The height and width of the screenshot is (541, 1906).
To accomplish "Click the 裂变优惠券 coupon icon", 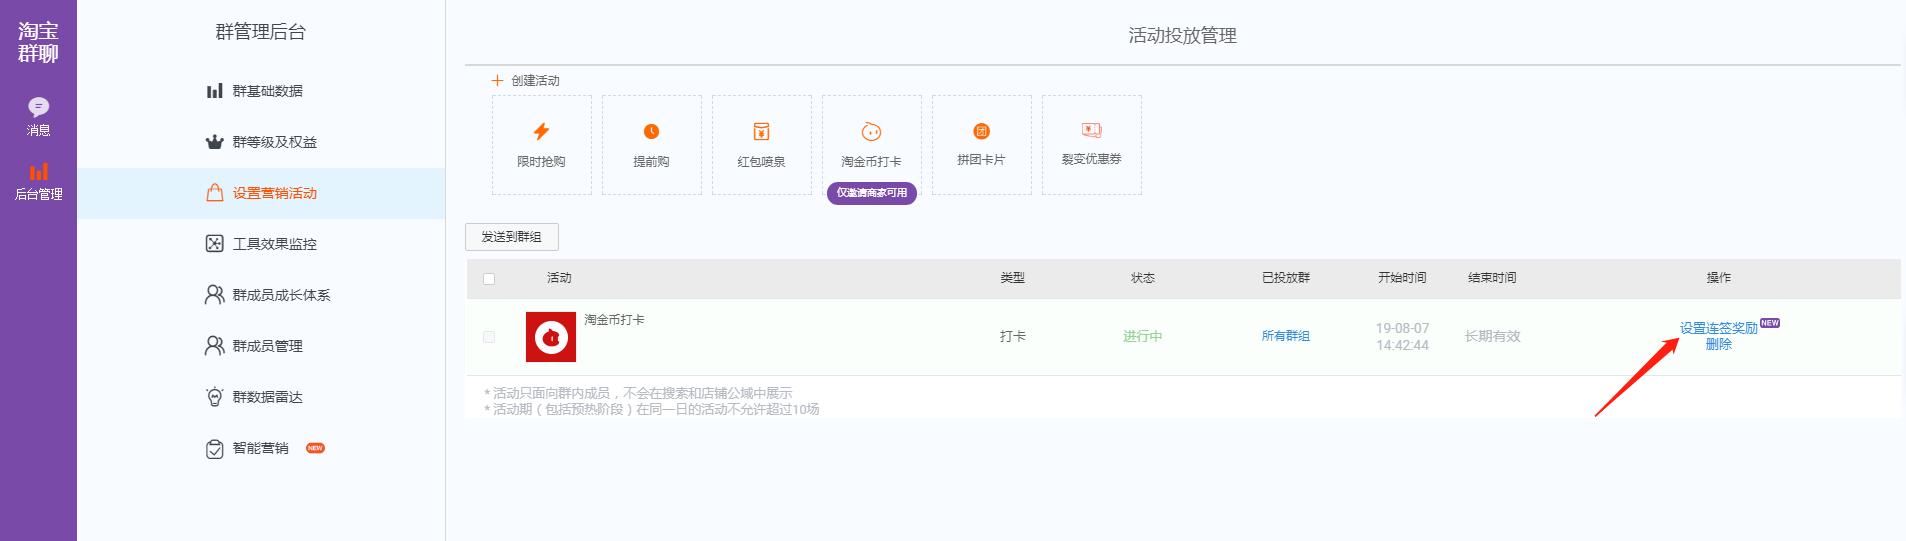I will tap(1091, 130).
